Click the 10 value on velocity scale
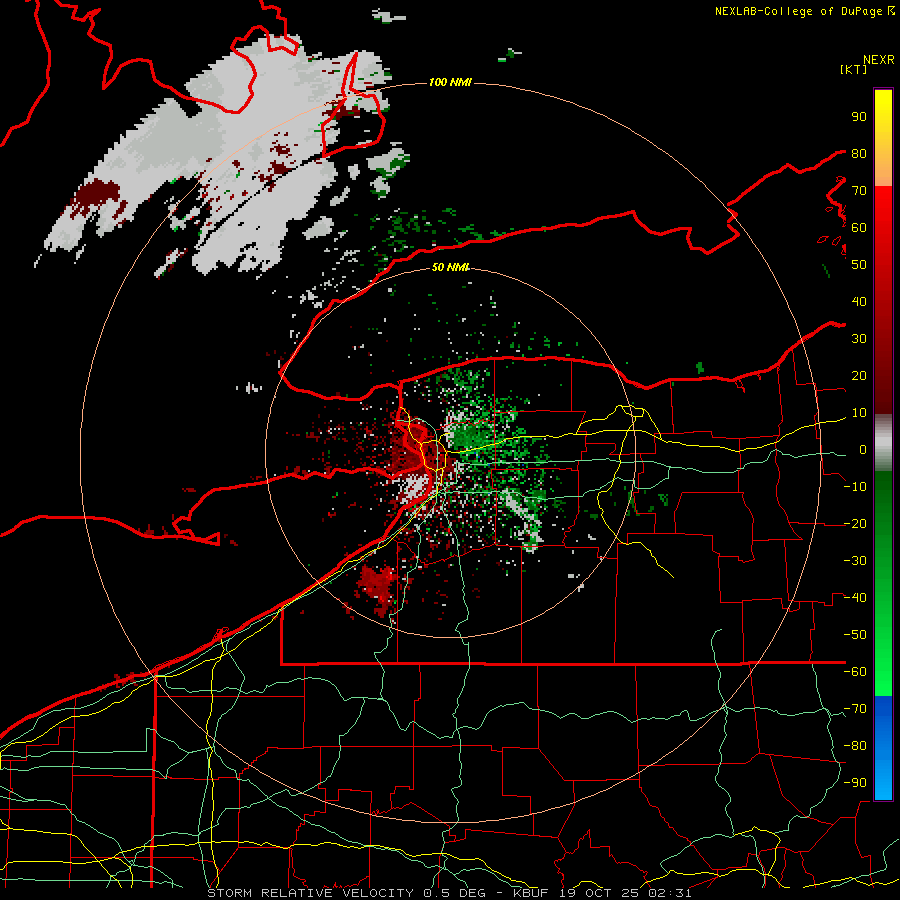Image resolution: width=900 pixels, height=900 pixels. [859, 413]
